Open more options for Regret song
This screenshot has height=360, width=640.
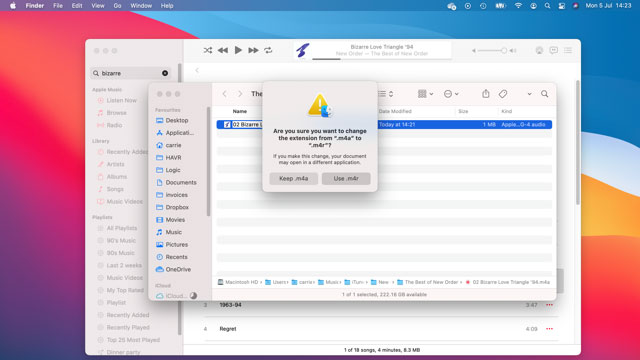coord(549,329)
